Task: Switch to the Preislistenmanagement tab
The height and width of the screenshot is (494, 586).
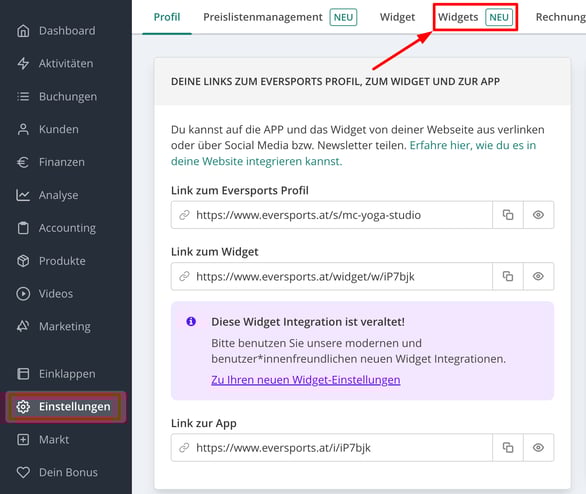Action: click(x=280, y=17)
